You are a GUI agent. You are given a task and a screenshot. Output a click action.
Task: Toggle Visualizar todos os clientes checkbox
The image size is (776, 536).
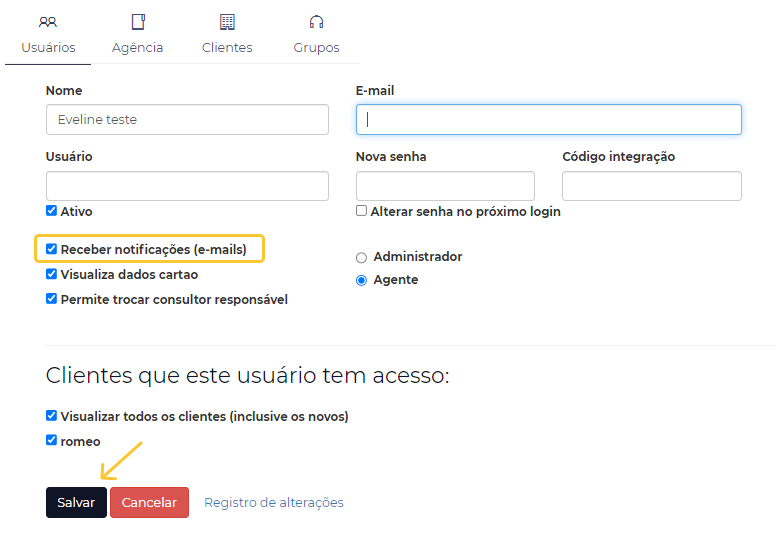(51, 416)
